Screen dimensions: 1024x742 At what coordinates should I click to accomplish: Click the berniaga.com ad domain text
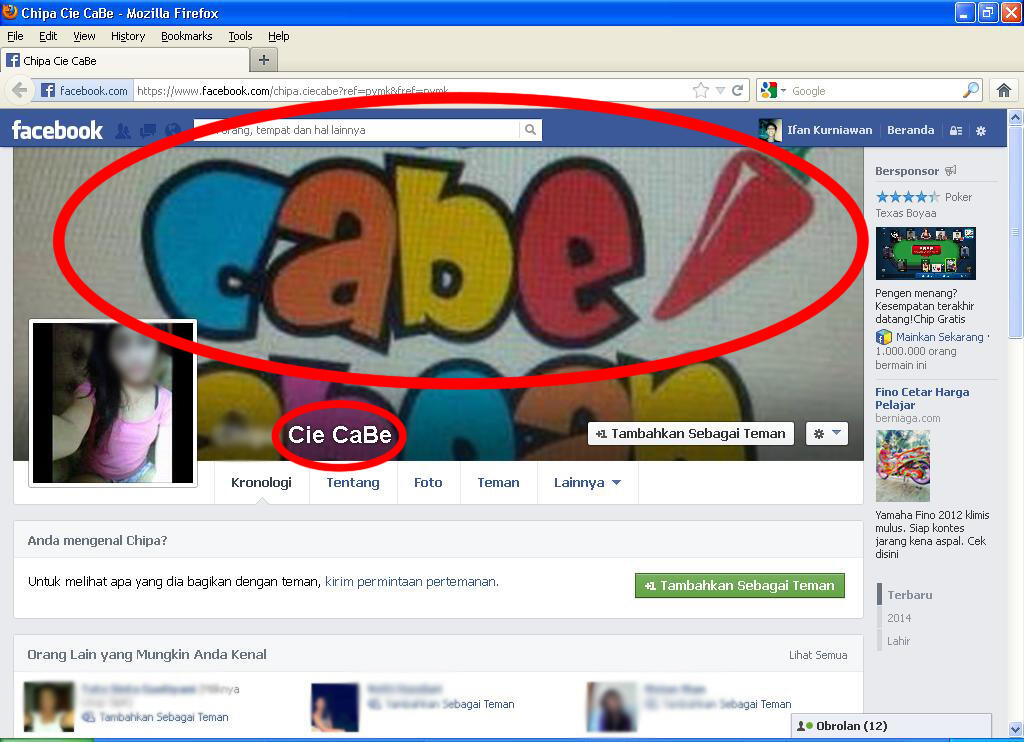click(x=908, y=418)
